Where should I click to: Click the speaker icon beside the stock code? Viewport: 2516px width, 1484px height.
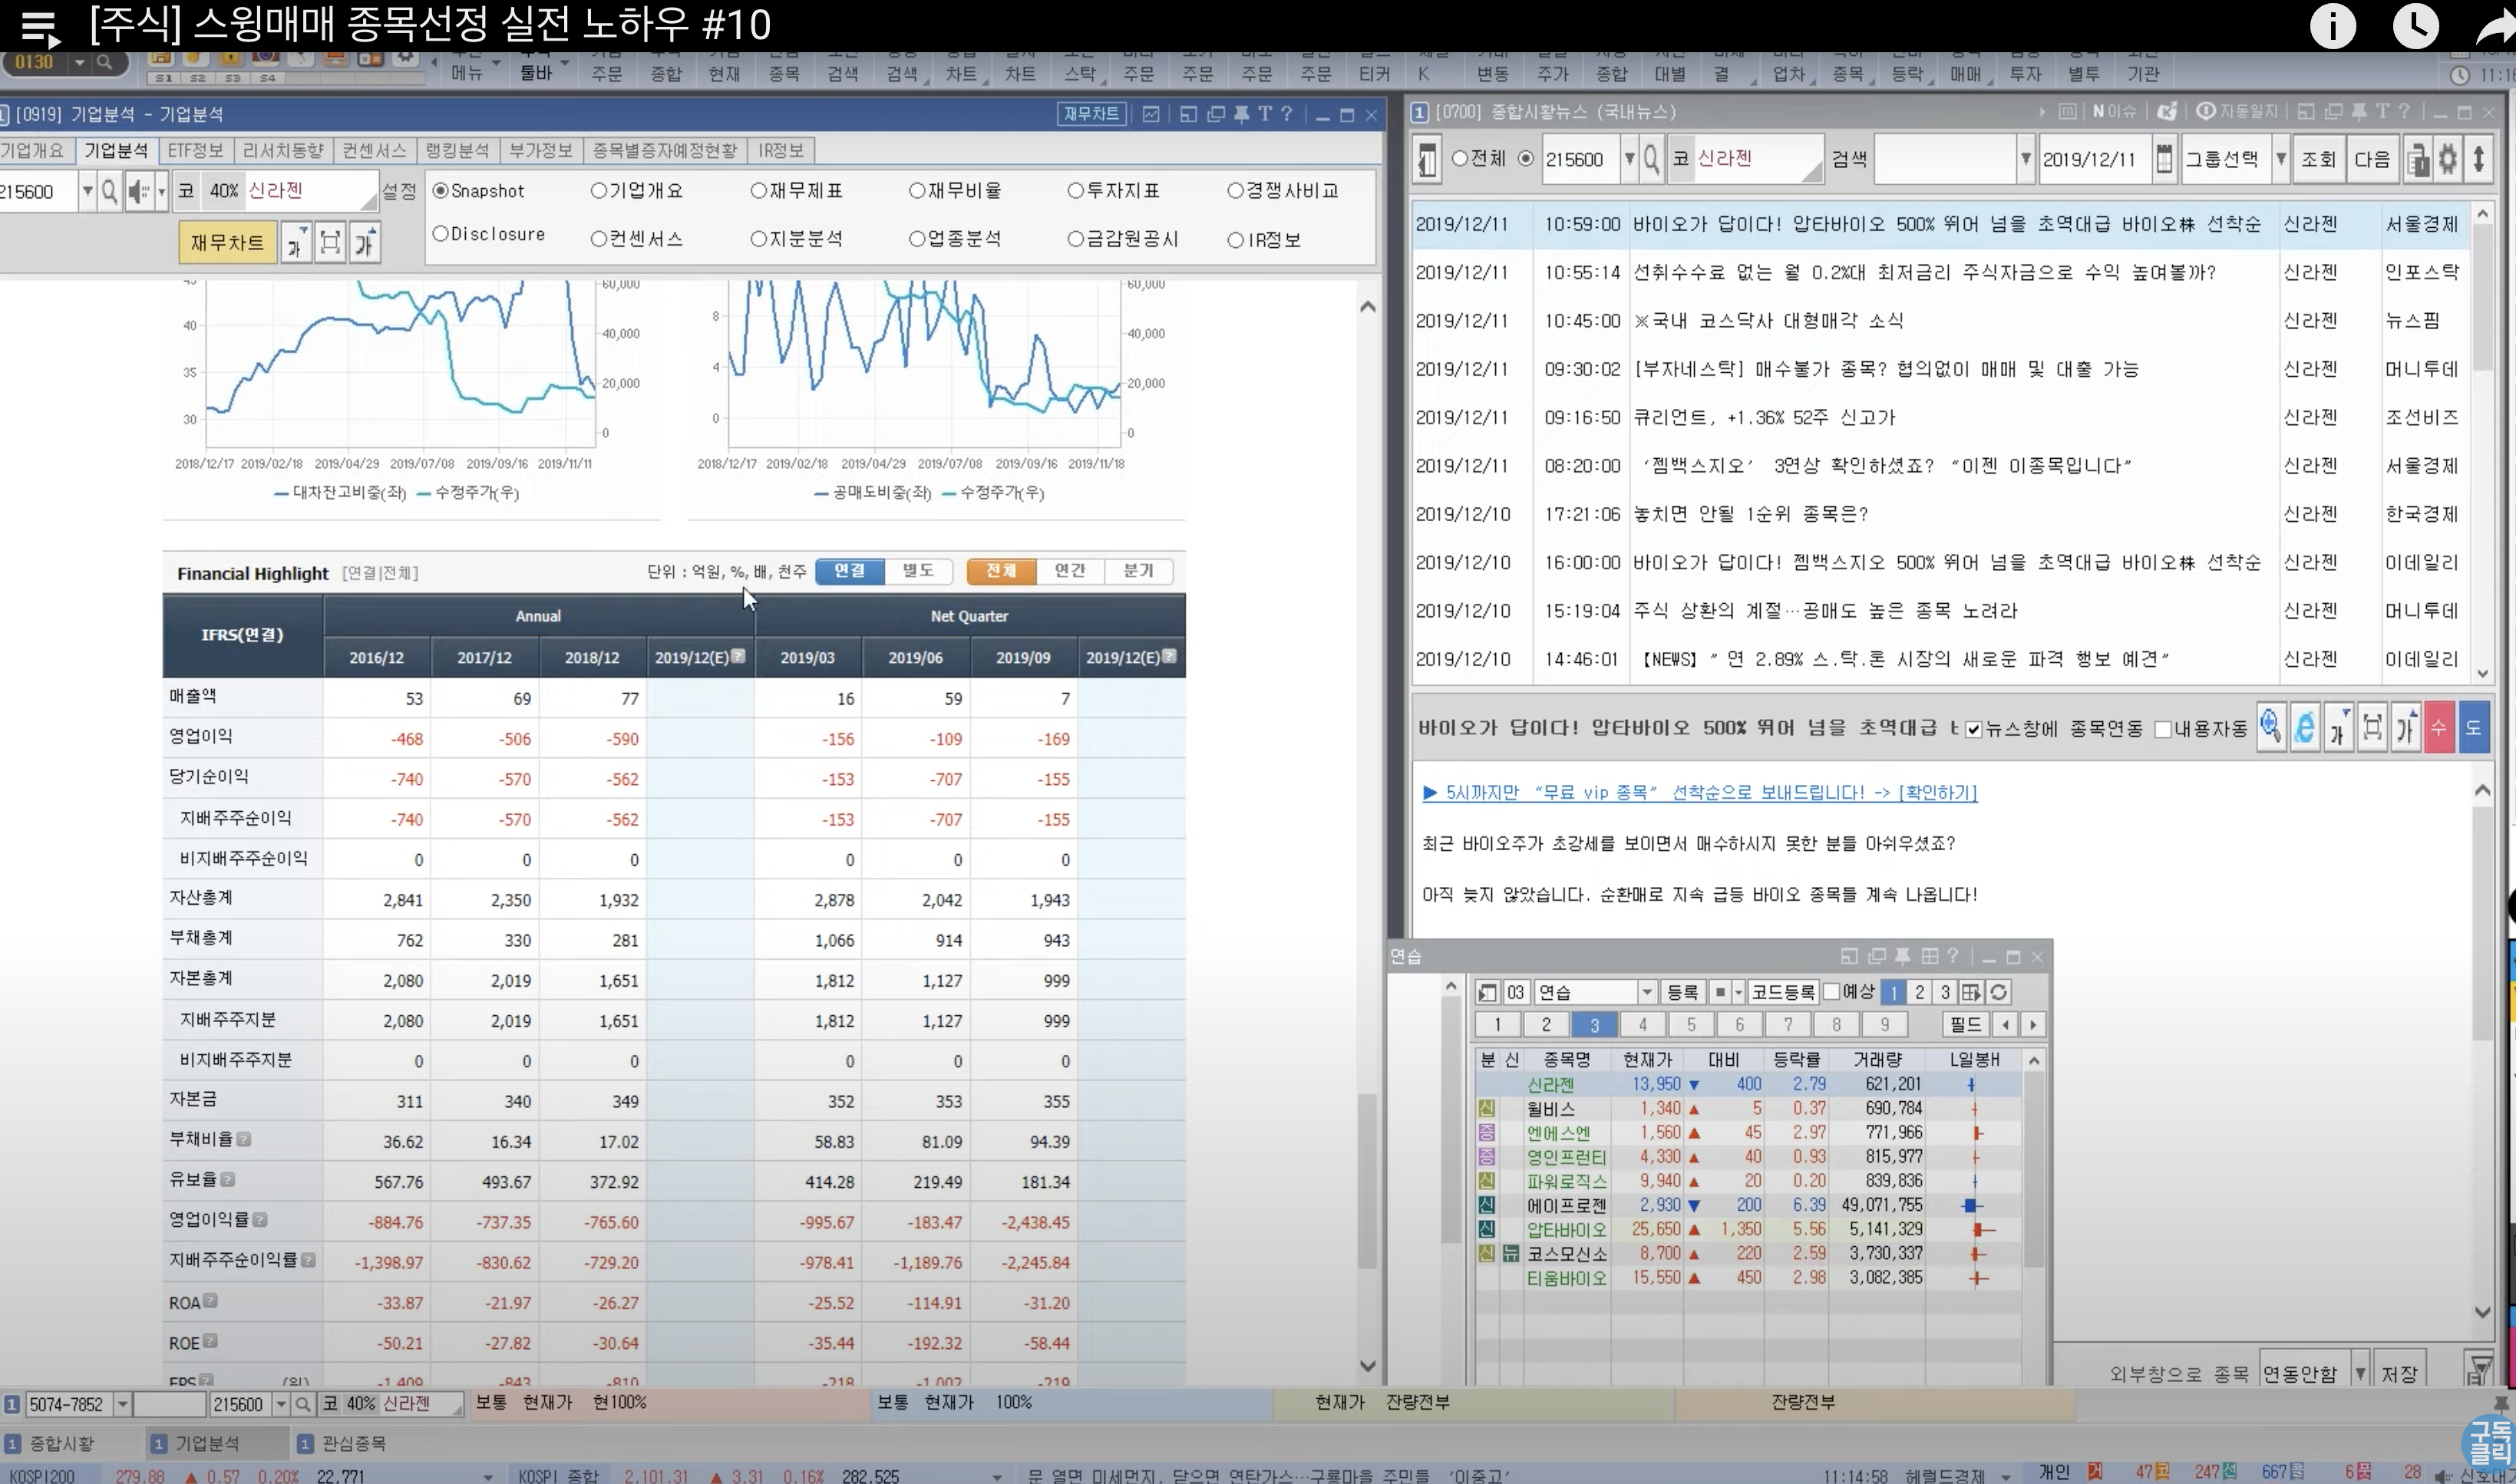[139, 191]
